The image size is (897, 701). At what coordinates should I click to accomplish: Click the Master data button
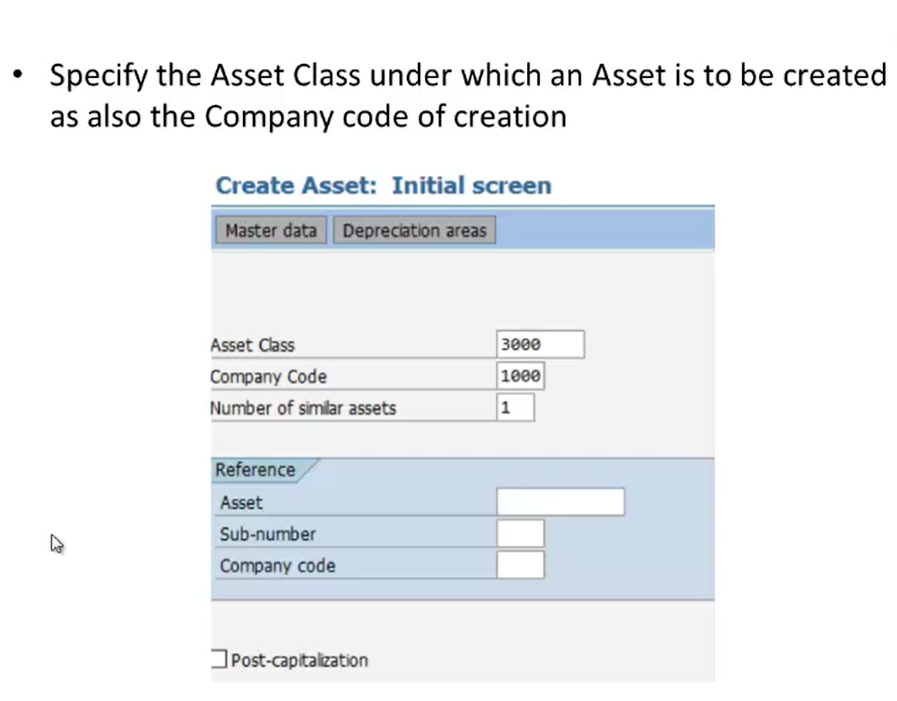click(271, 231)
